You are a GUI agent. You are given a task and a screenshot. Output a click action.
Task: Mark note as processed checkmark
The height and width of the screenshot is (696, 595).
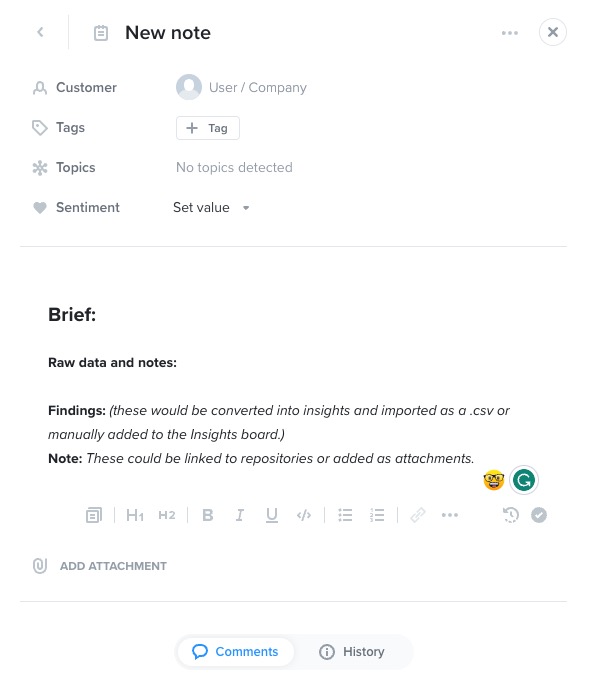[539, 515]
